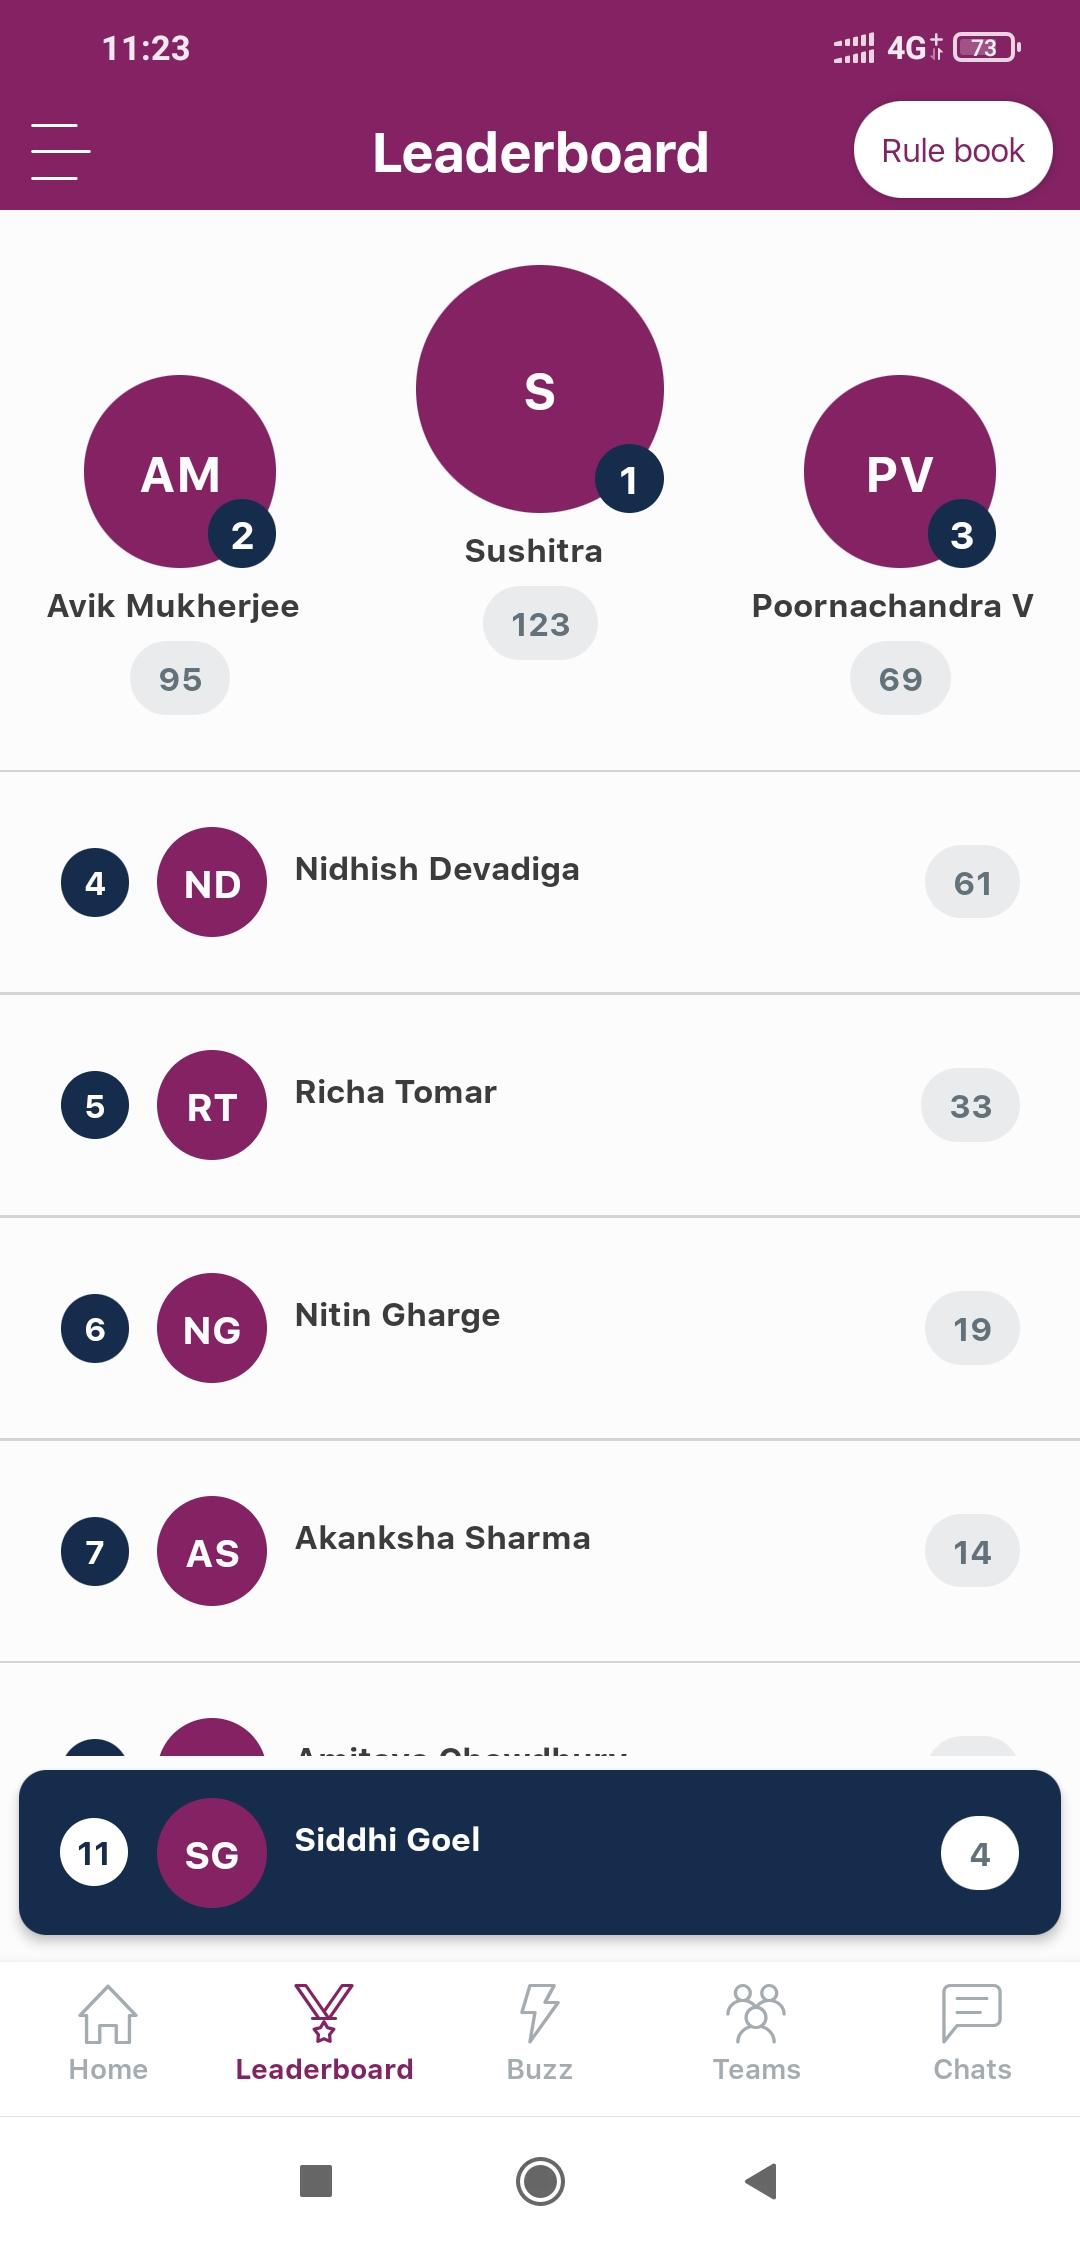Tap the SG avatar in pinned row
This screenshot has width=1080, height=2246.
pyautogui.click(x=212, y=1853)
